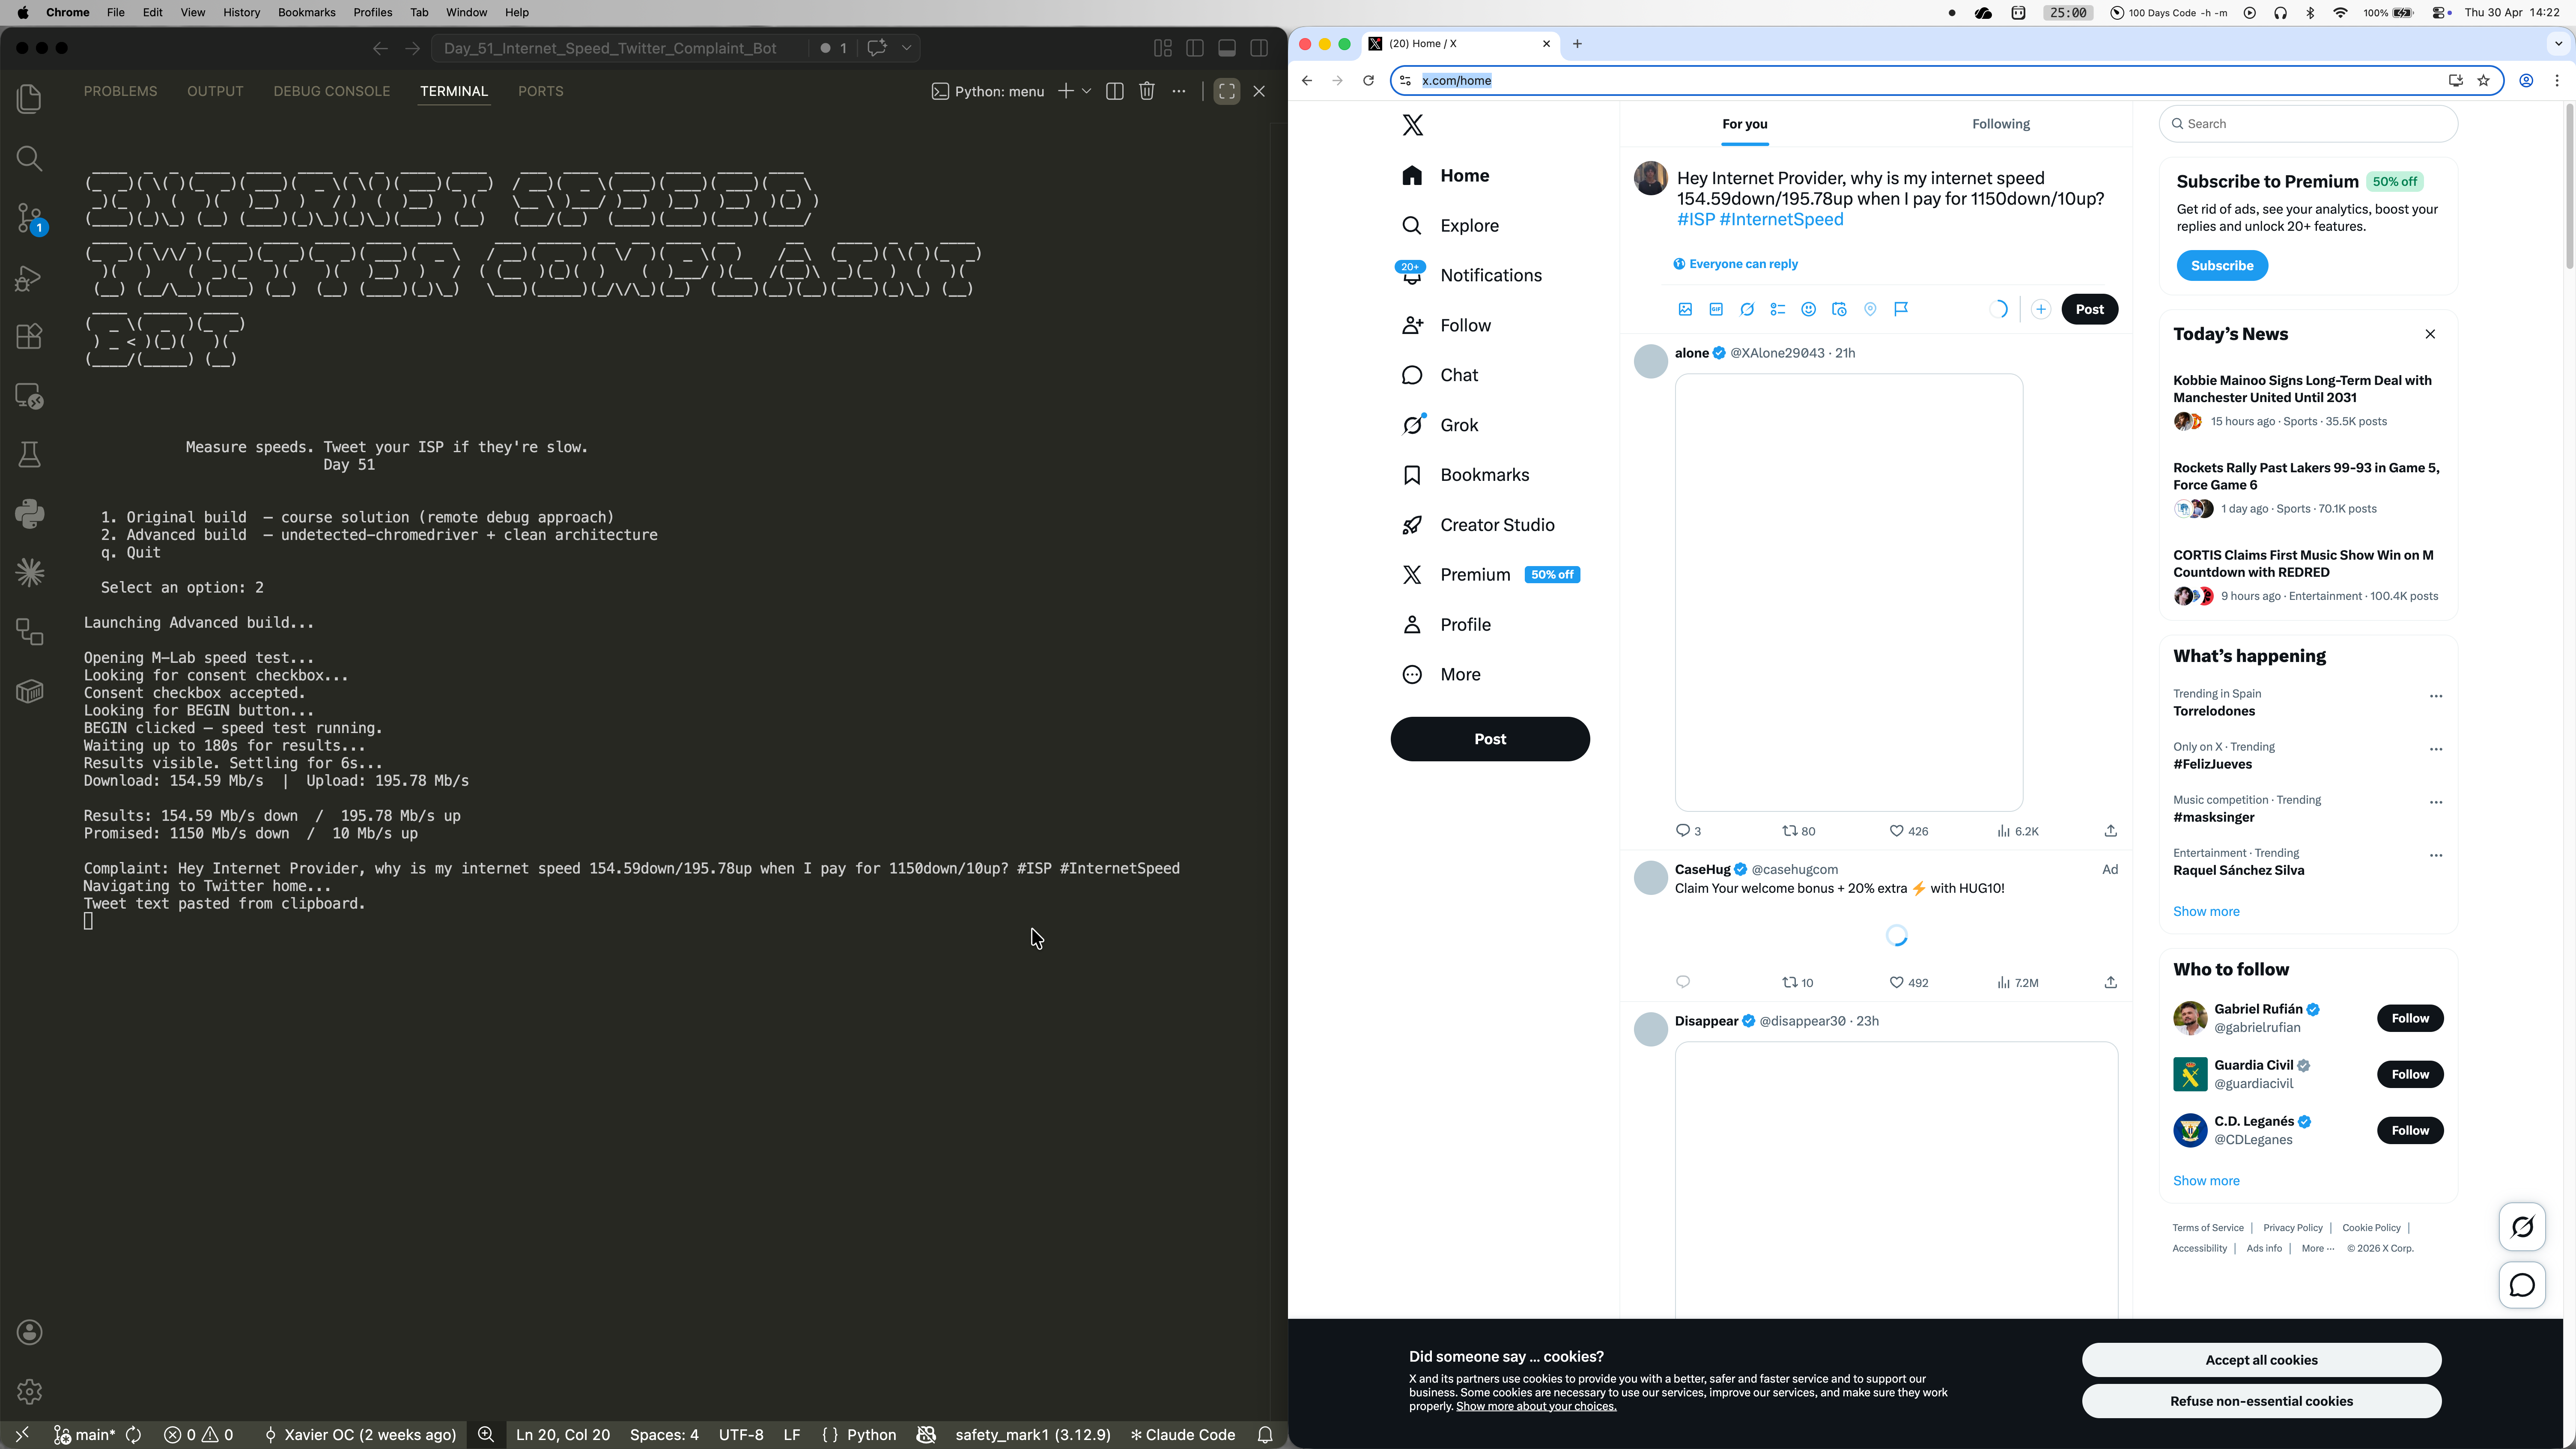Switch to the PORTS panel tab
The image size is (2576, 1449).
coord(541,91)
